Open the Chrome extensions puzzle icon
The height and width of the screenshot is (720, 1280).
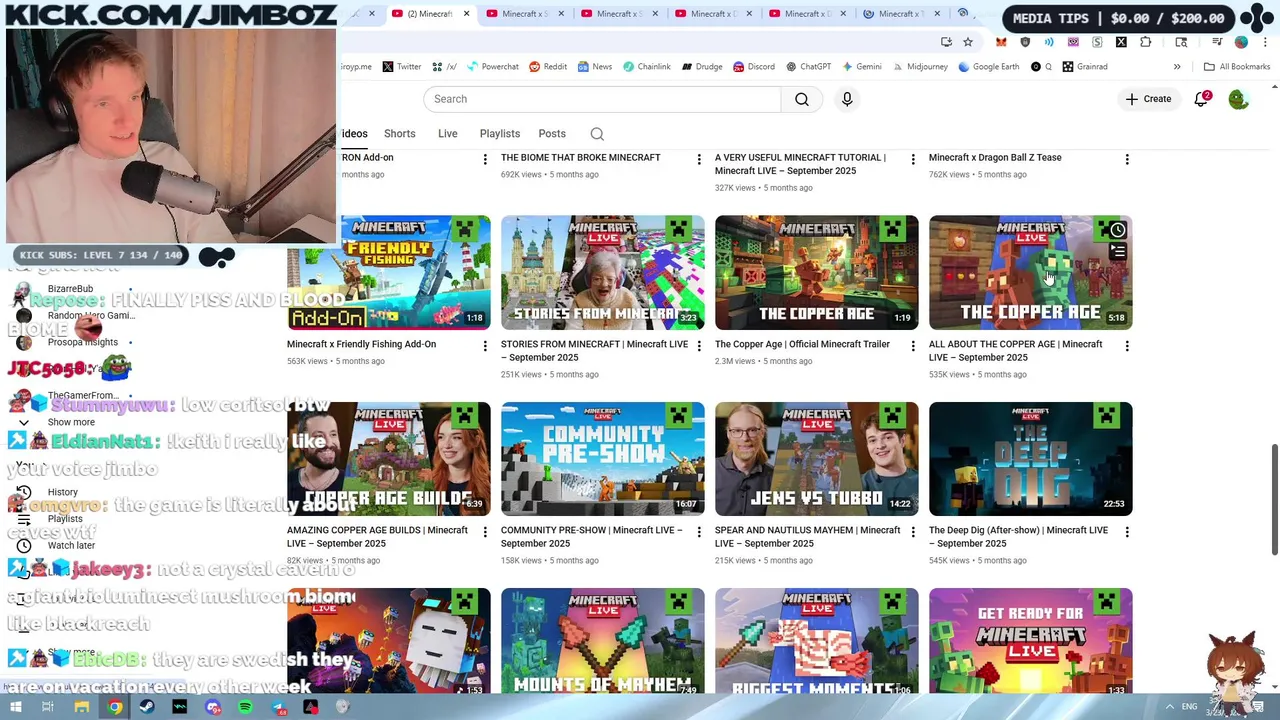pos(1145,42)
